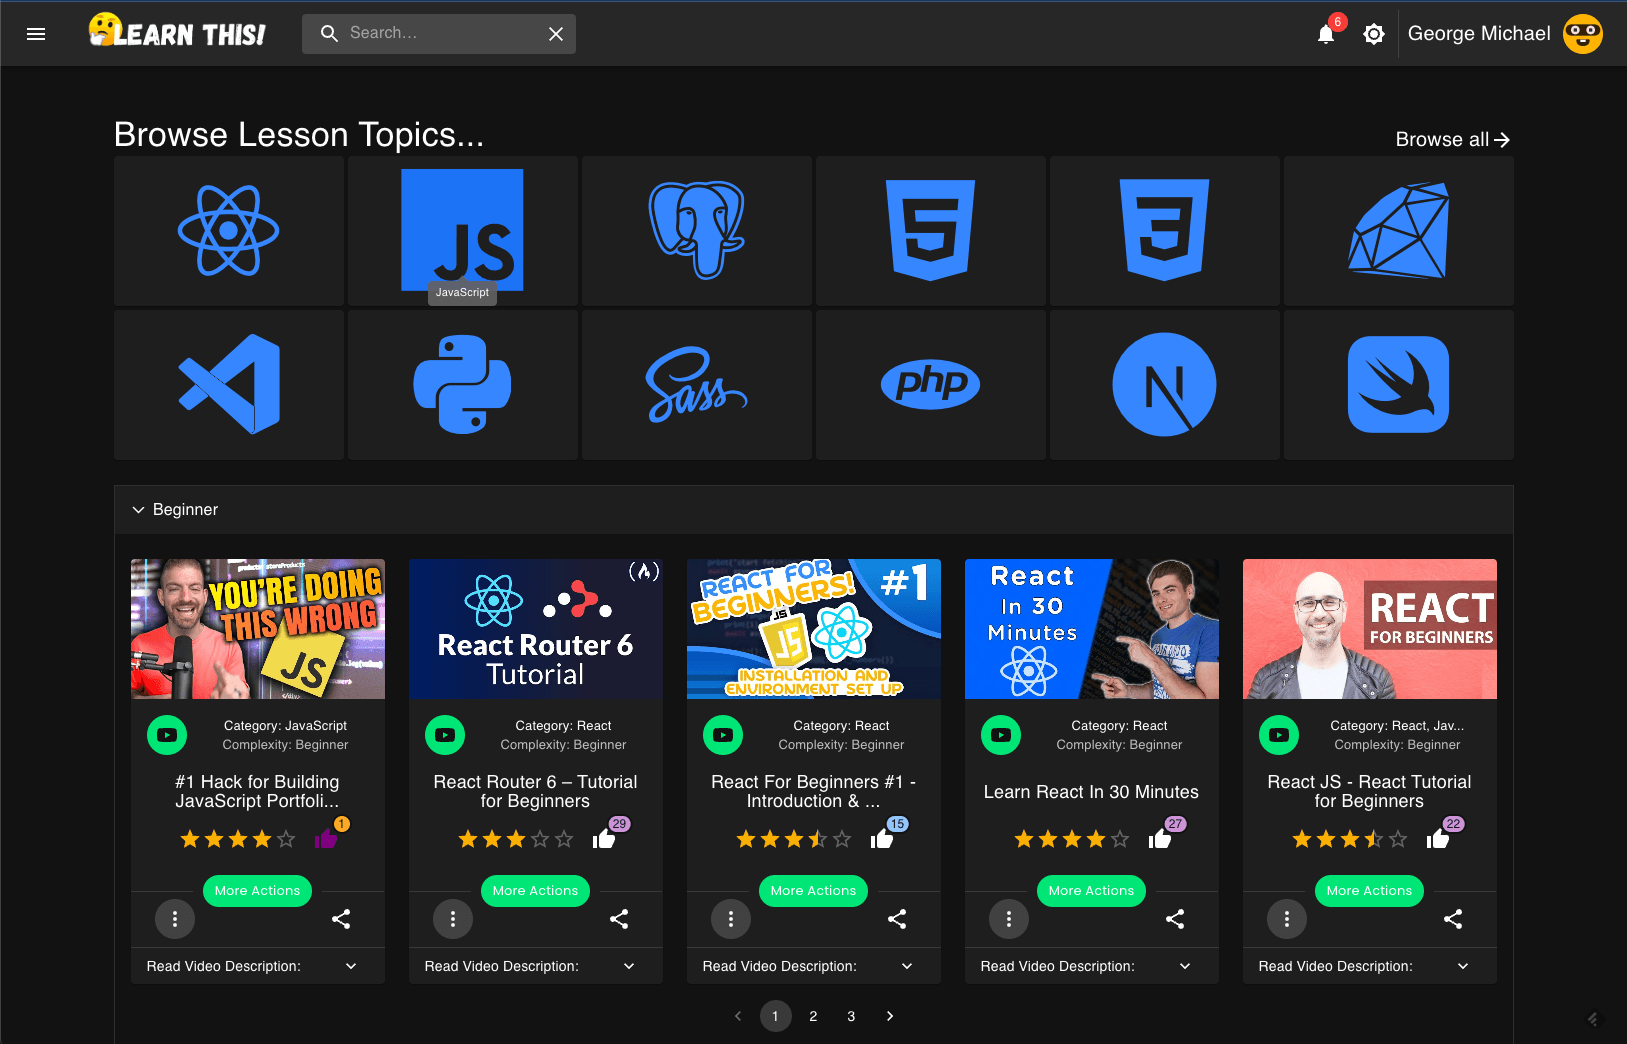Open the VS Code lesson topic
Viewport: 1627px width, 1044px height.
coord(229,385)
